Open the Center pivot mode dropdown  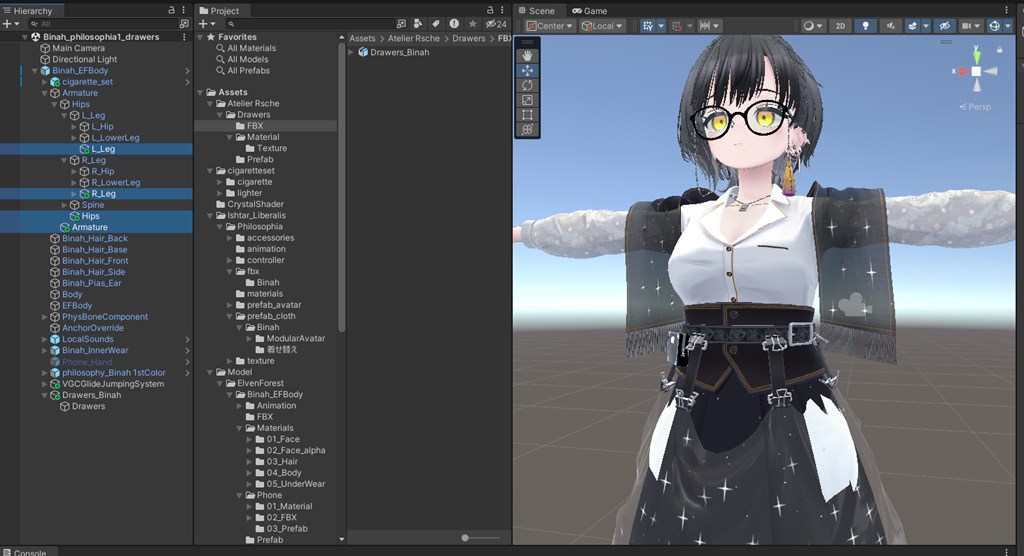coord(550,25)
